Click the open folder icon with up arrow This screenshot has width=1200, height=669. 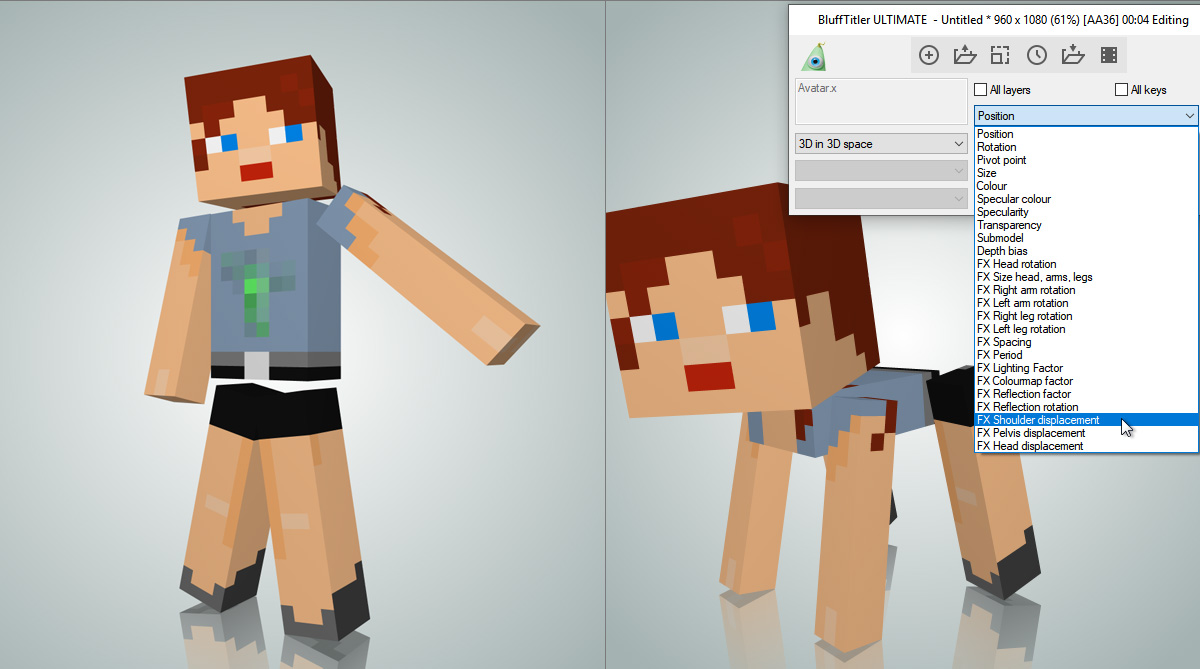click(964, 55)
